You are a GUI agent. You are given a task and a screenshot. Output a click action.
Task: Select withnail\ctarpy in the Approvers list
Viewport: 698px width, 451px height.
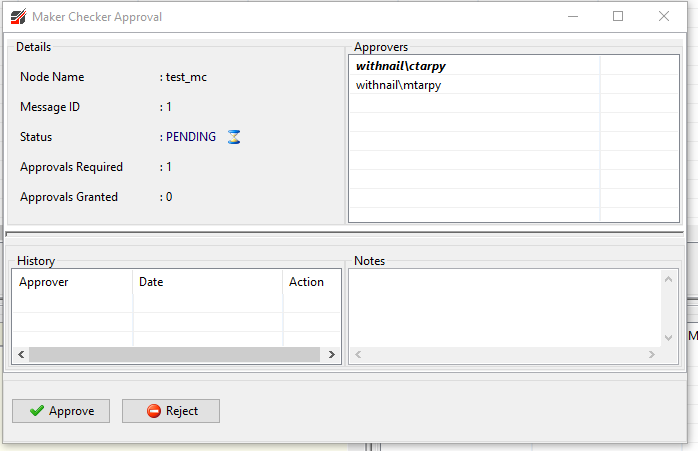click(403, 65)
